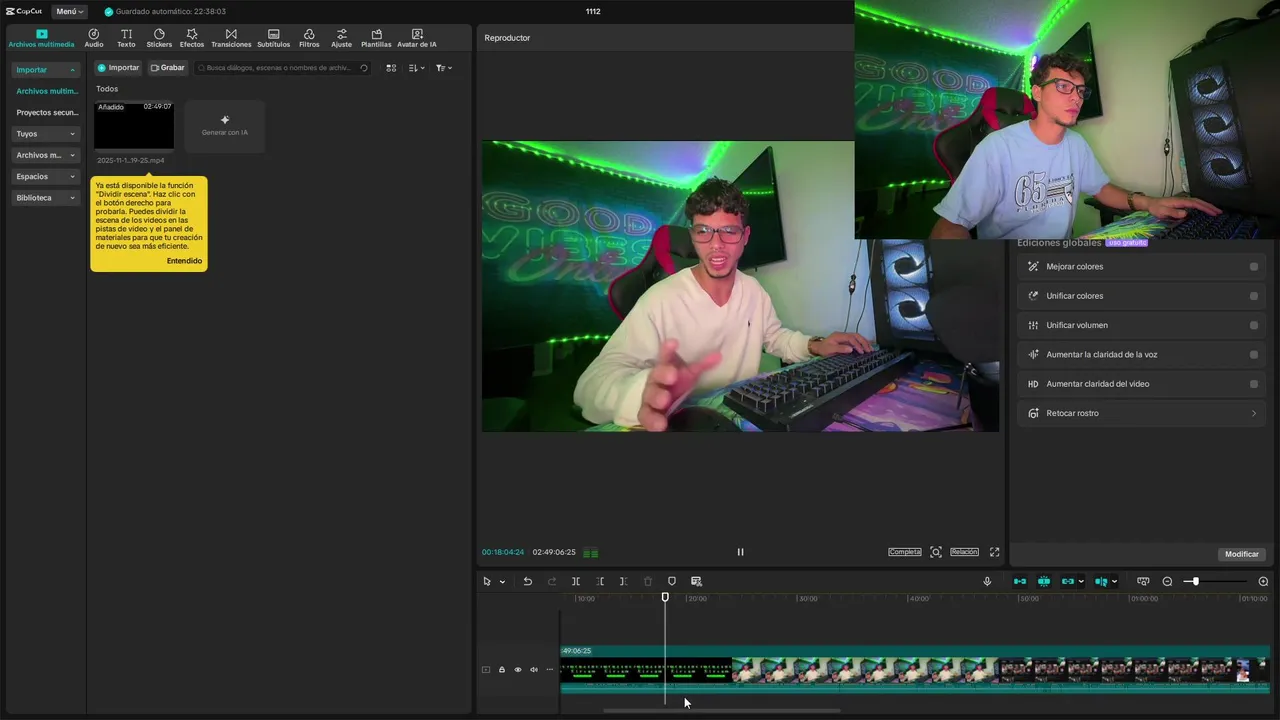Viewport: 1280px width, 720px height.
Task: Select the 2025-11-1...19-25.mp4 media thumbnail
Action: coord(134,126)
